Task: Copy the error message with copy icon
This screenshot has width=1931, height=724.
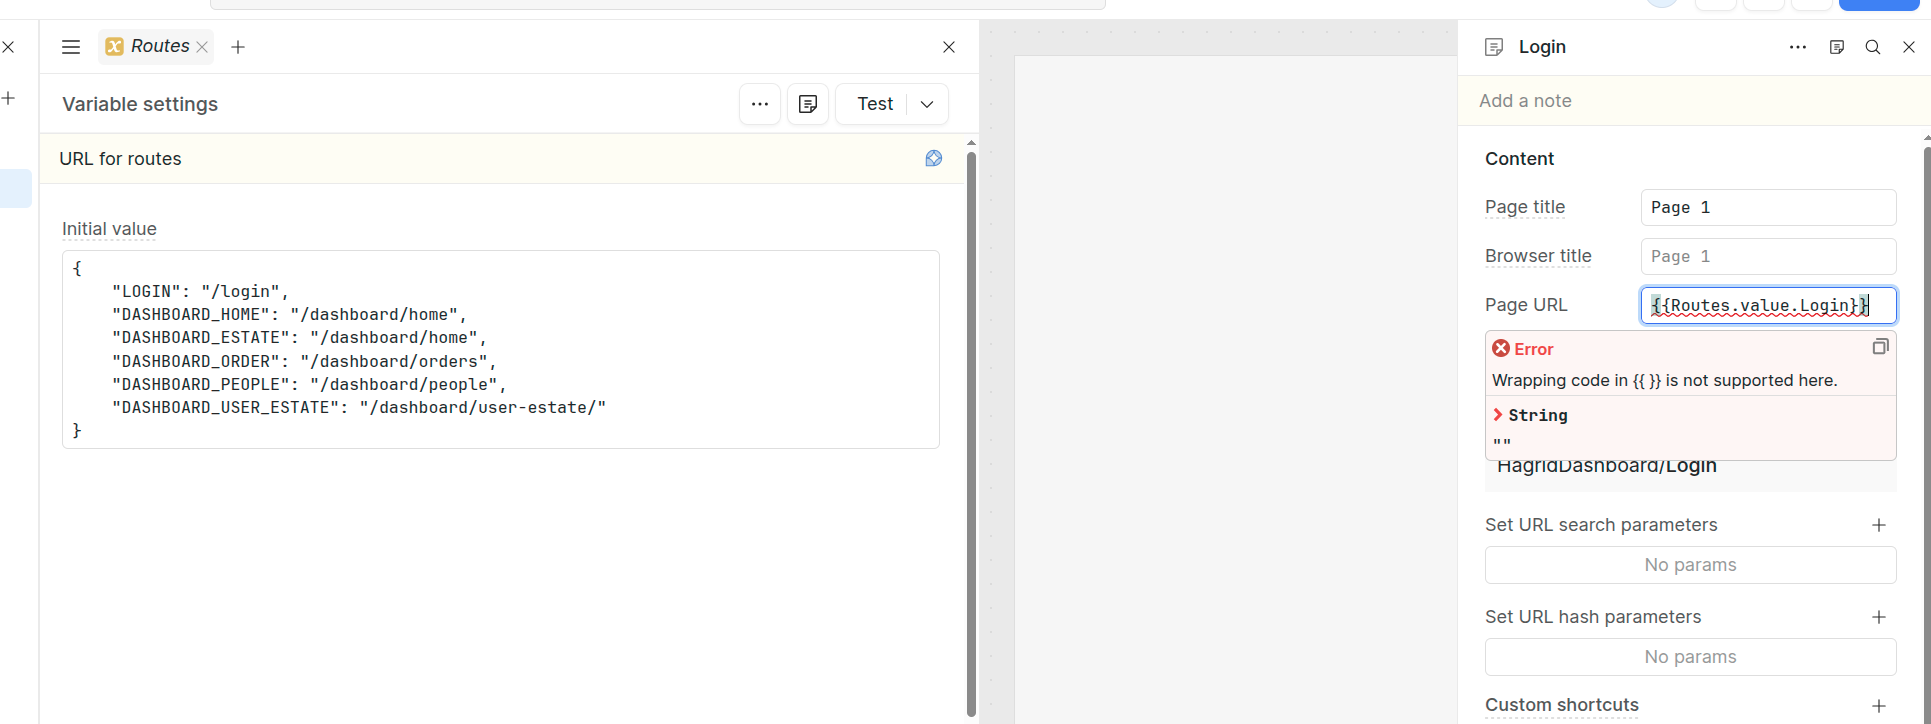Action: click(1880, 347)
